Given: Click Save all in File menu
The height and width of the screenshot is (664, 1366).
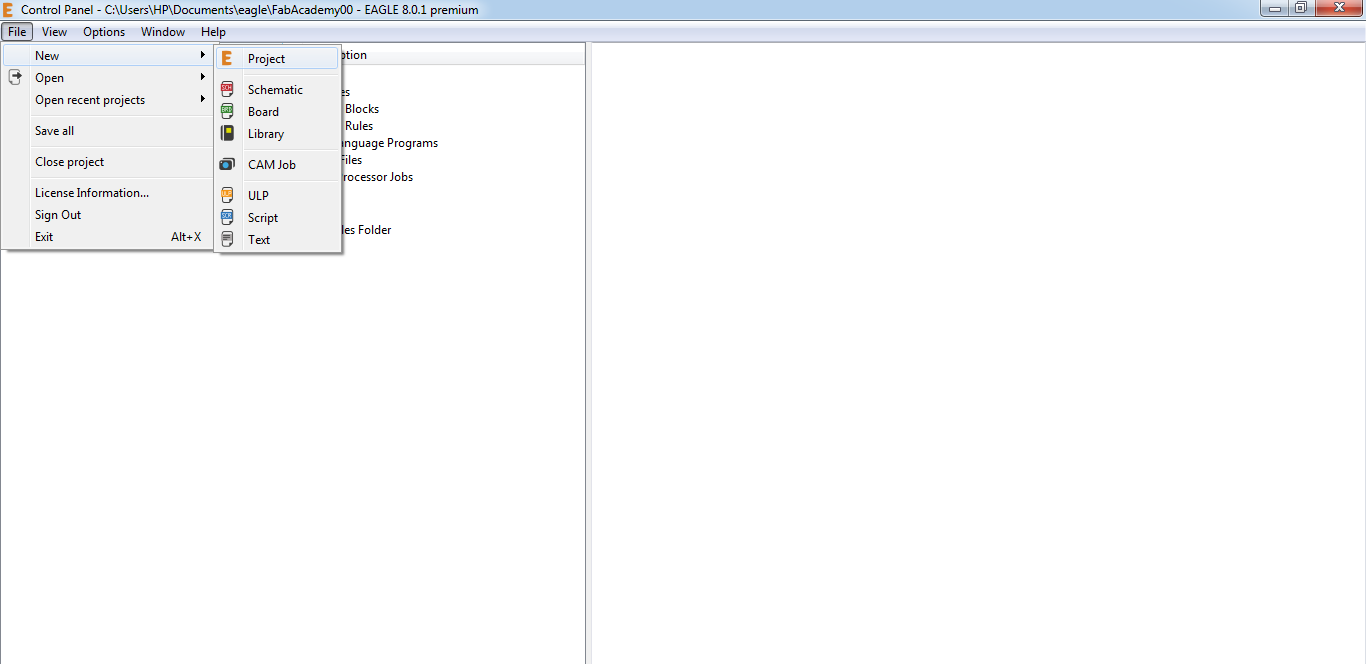Looking at the screenshot, I should (108, 131).
